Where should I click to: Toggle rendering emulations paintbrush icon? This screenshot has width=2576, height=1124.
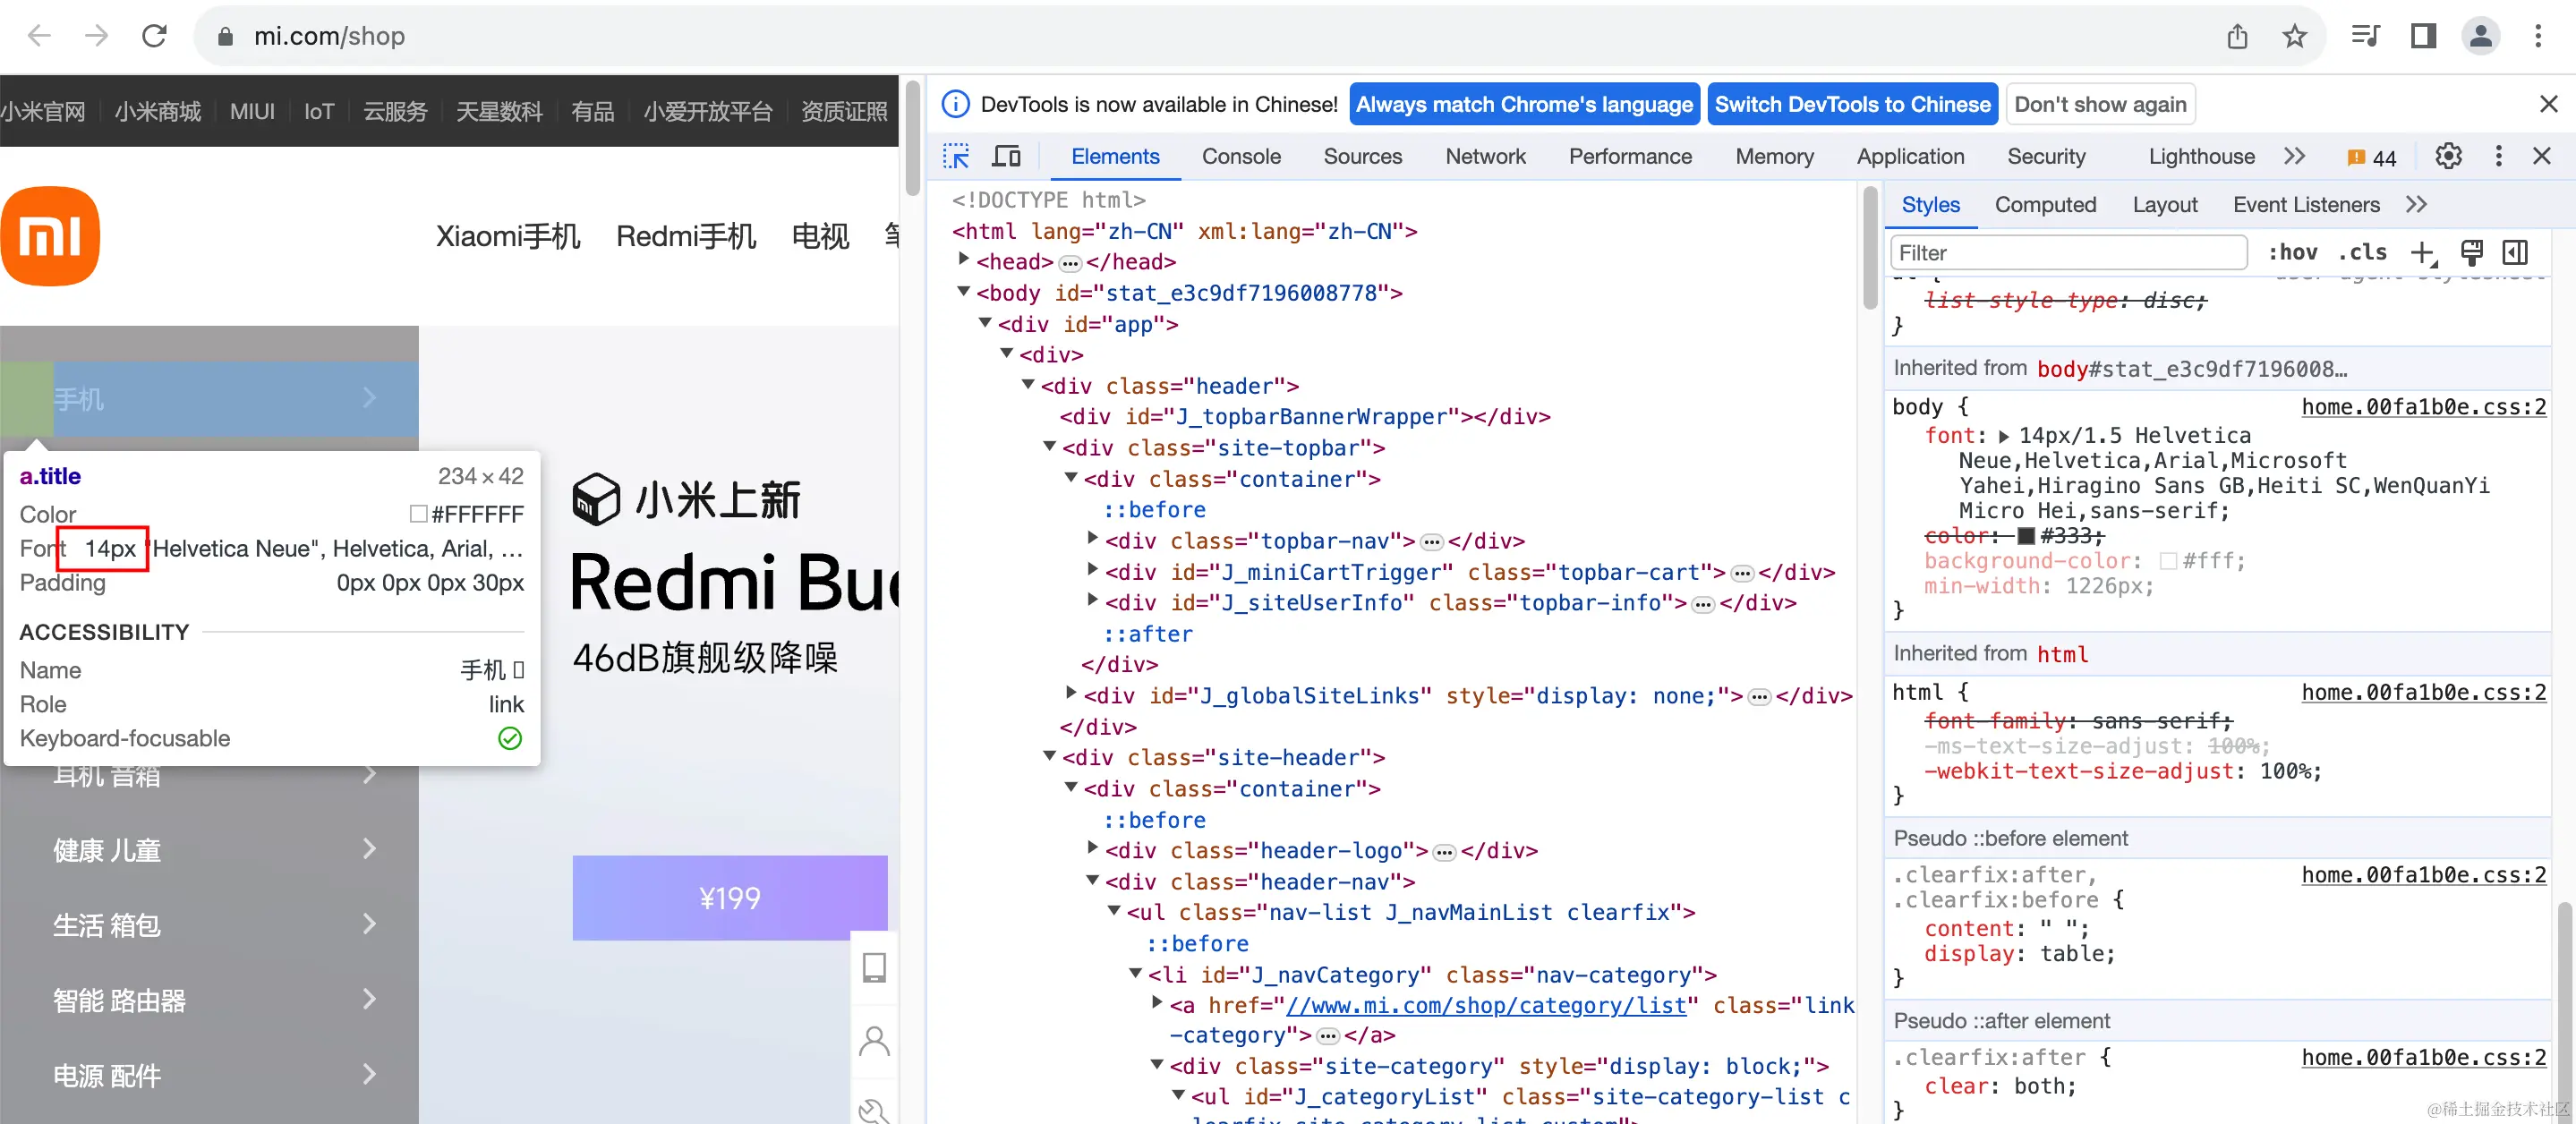click(x=2471, y=253)
